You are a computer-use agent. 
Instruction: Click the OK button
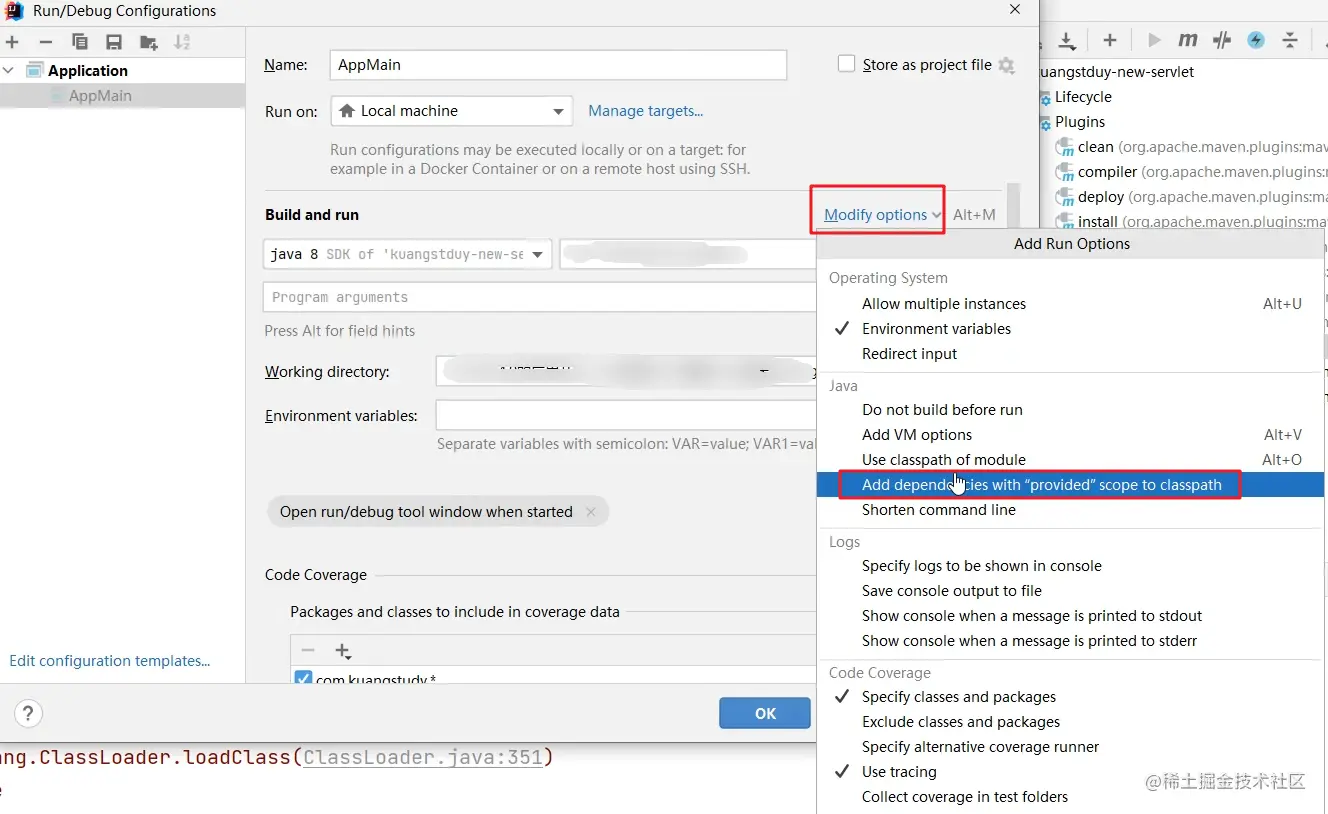click(765, 713)
